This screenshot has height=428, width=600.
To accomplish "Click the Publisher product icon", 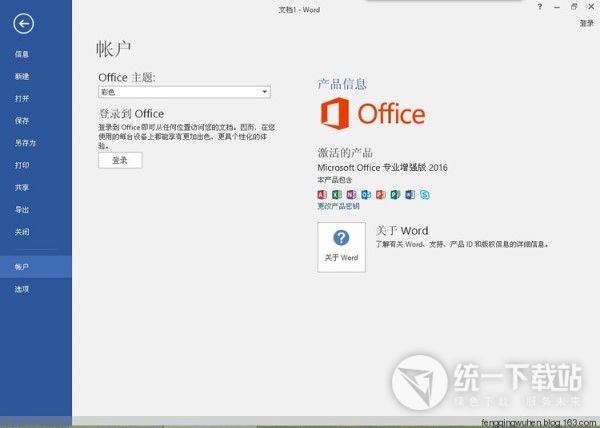I will [395, 195].
